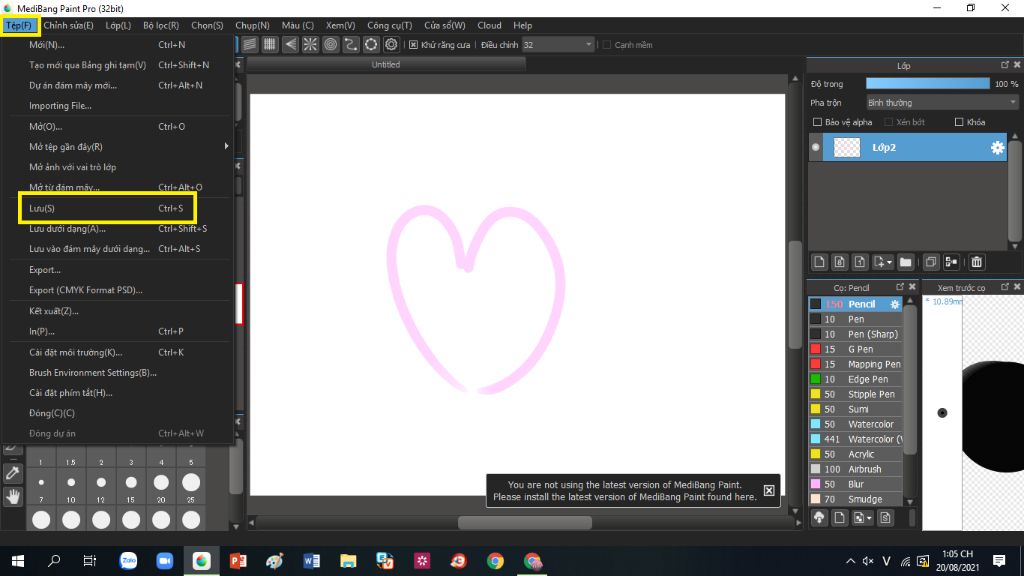Open Lớp2 layer settings gear
Screen dimensions: 1024x576
(997, 148)
